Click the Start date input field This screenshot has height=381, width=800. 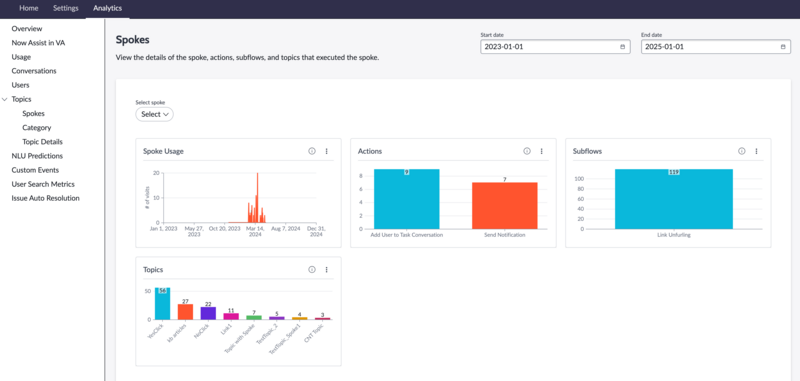[x=555, y=46]
